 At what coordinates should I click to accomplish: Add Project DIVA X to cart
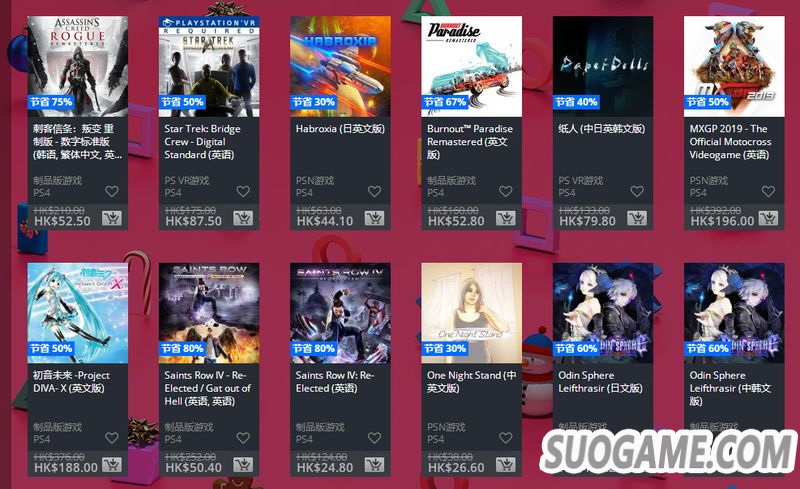click(112, 465)
